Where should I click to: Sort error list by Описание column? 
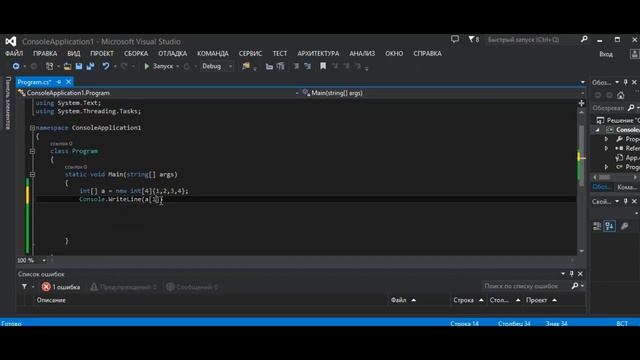[x=51, y=300]
